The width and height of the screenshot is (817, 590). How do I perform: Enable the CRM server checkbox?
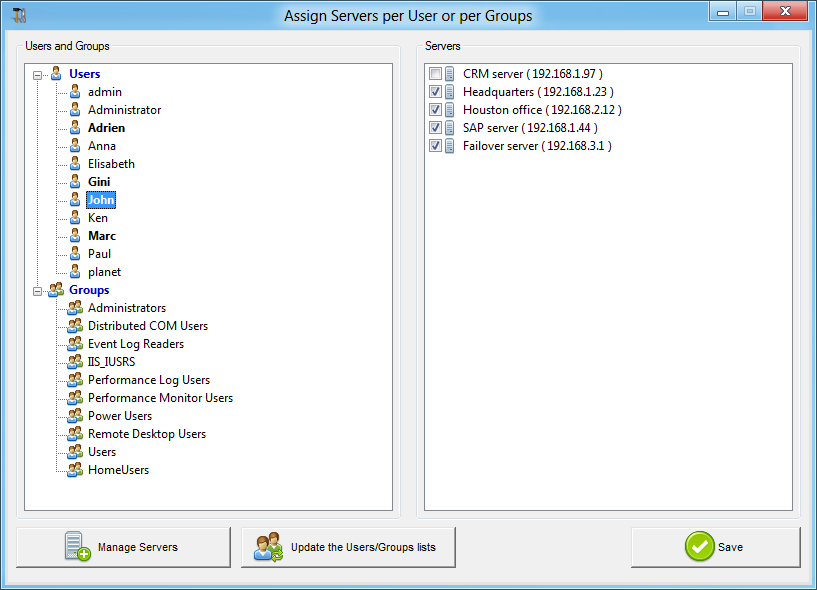click(436, 73)
